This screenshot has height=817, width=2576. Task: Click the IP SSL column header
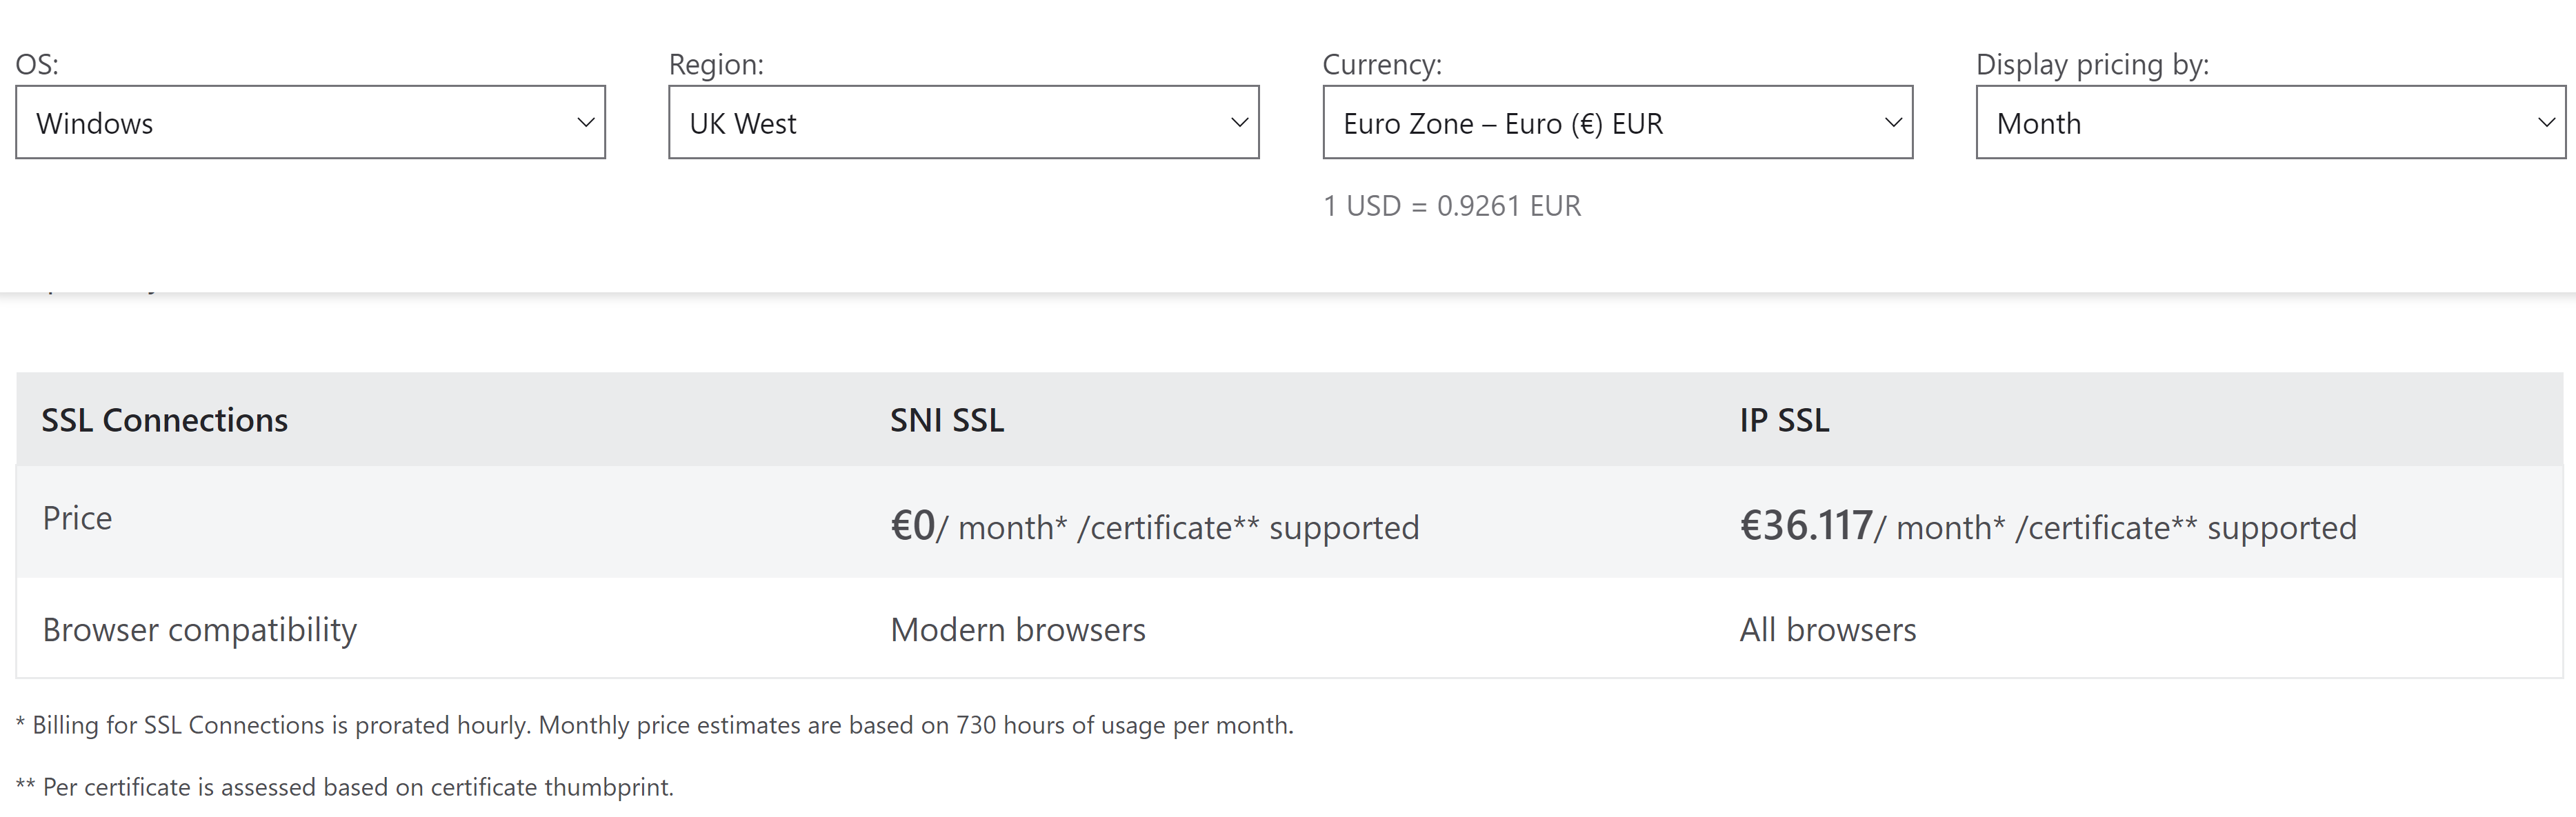click(1784, 420)
